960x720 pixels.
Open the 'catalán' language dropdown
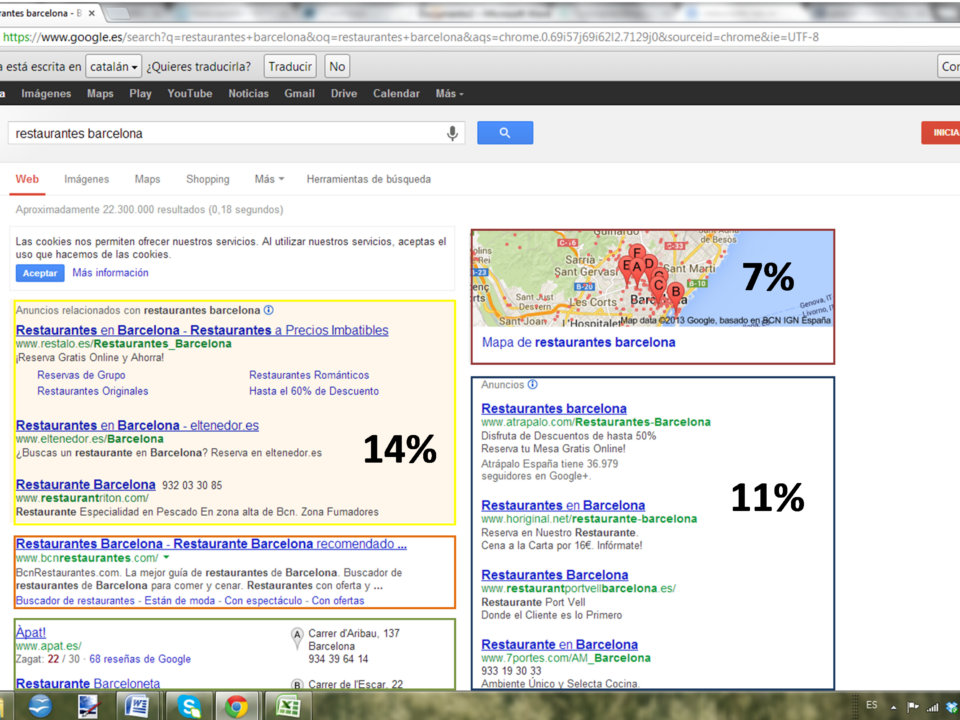[113, 67]
